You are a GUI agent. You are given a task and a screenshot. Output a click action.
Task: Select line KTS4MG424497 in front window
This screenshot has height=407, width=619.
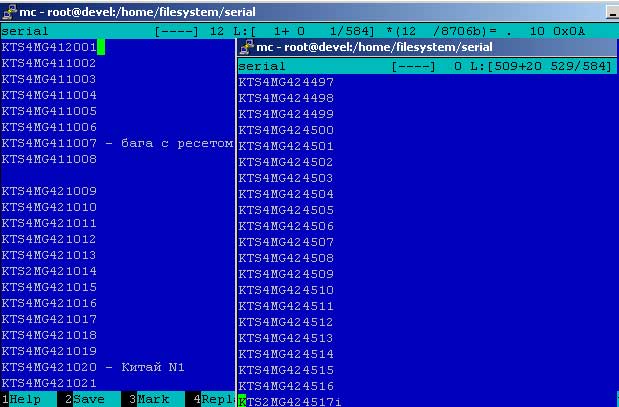[286, 82]
